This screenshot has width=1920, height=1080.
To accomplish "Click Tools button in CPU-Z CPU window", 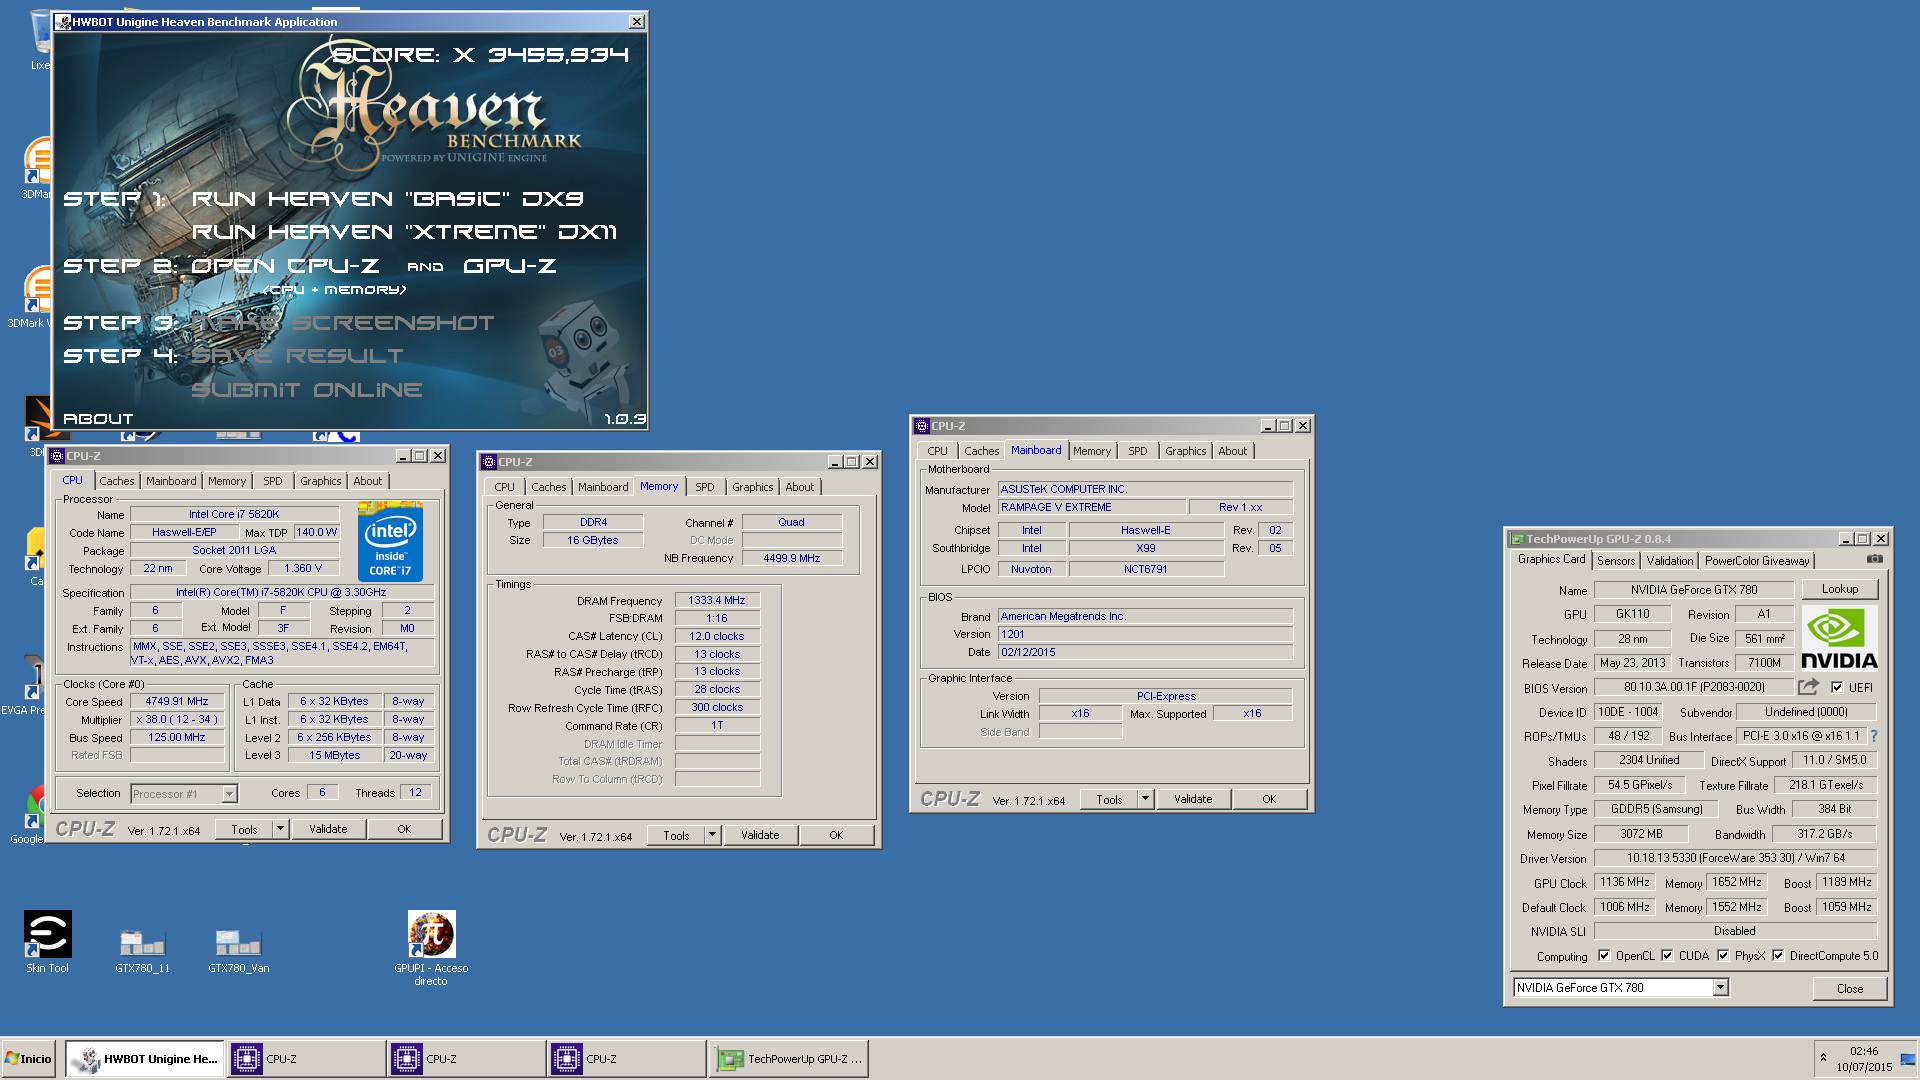I will [244, 829].
